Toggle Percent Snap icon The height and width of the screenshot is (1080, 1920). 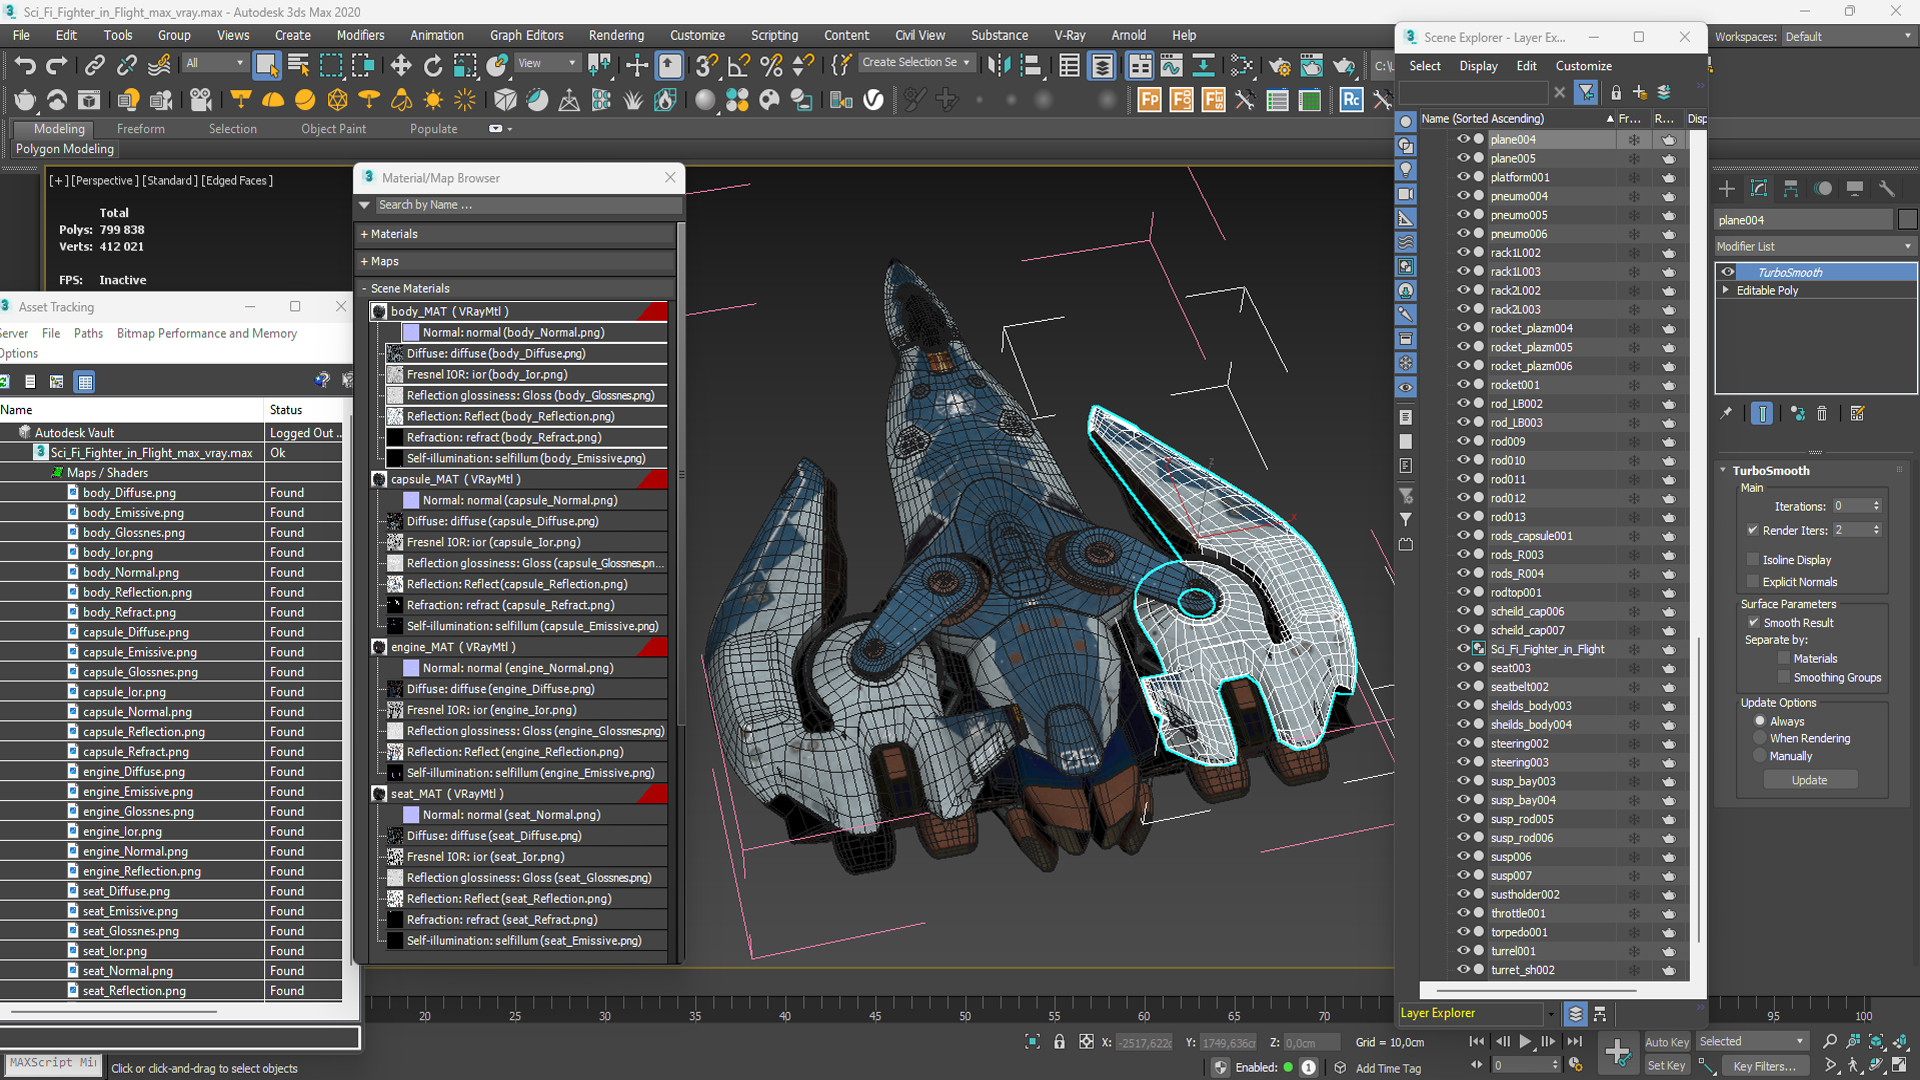771,66
